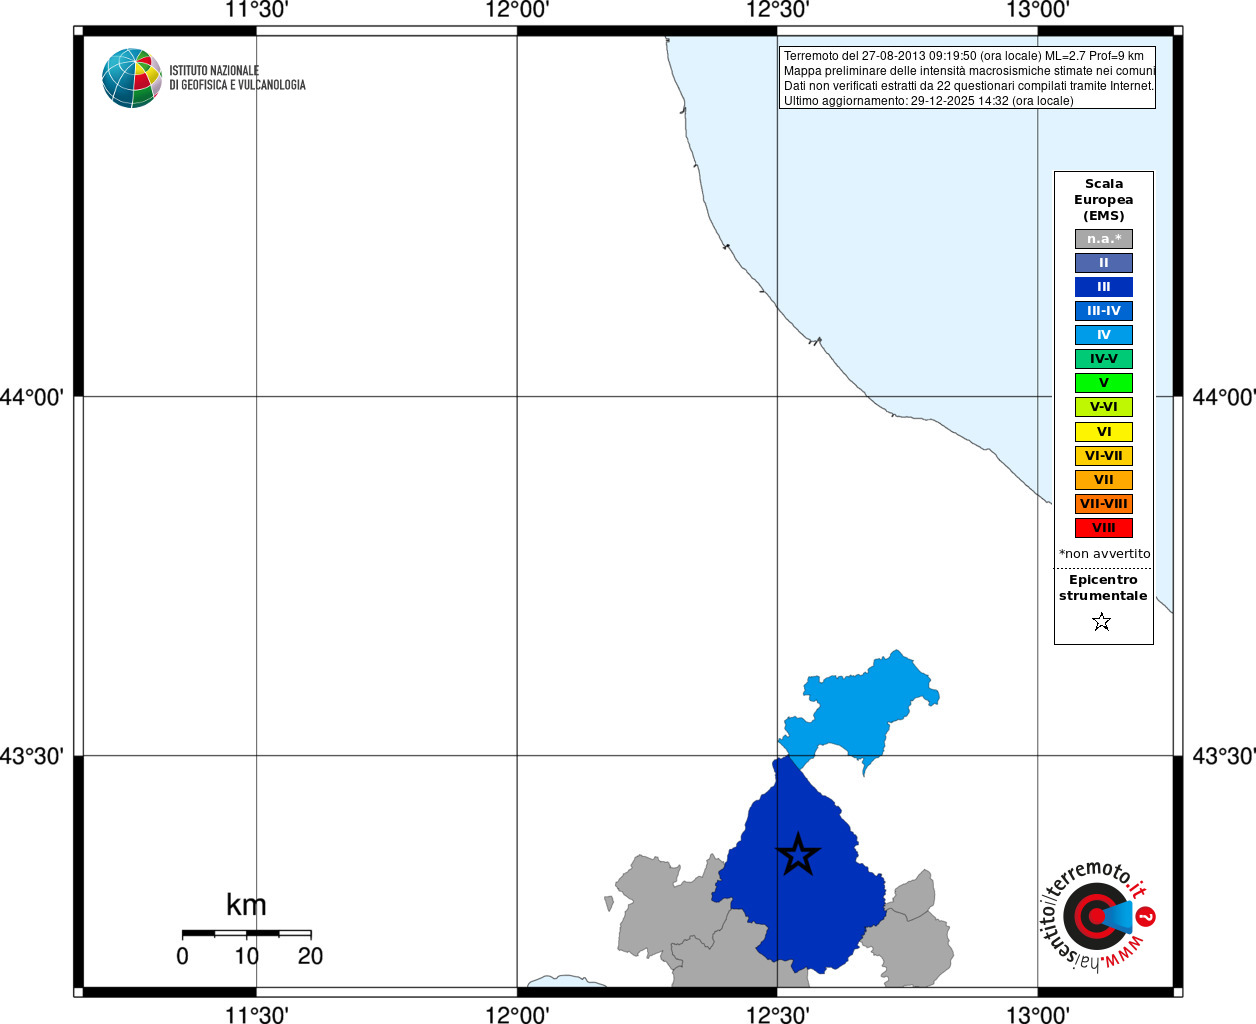
Task: Click top axis label 13°00'
Action: [x=1038, y=10]
